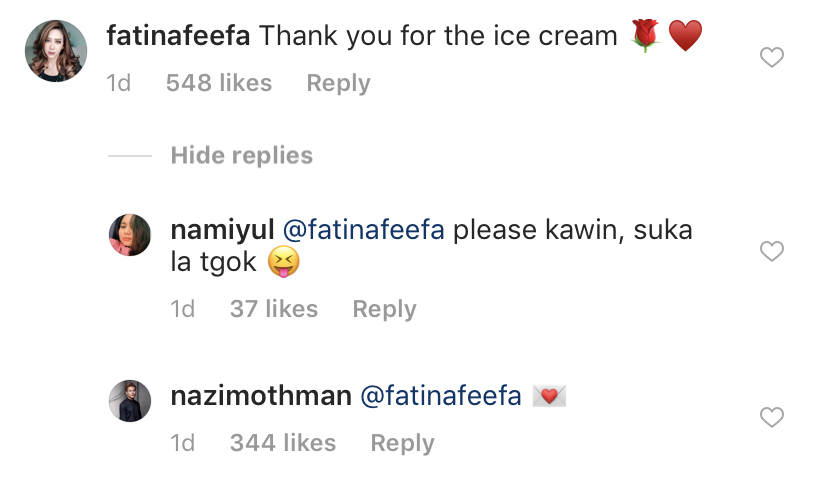View the 37 likes list

coord(273,309)
